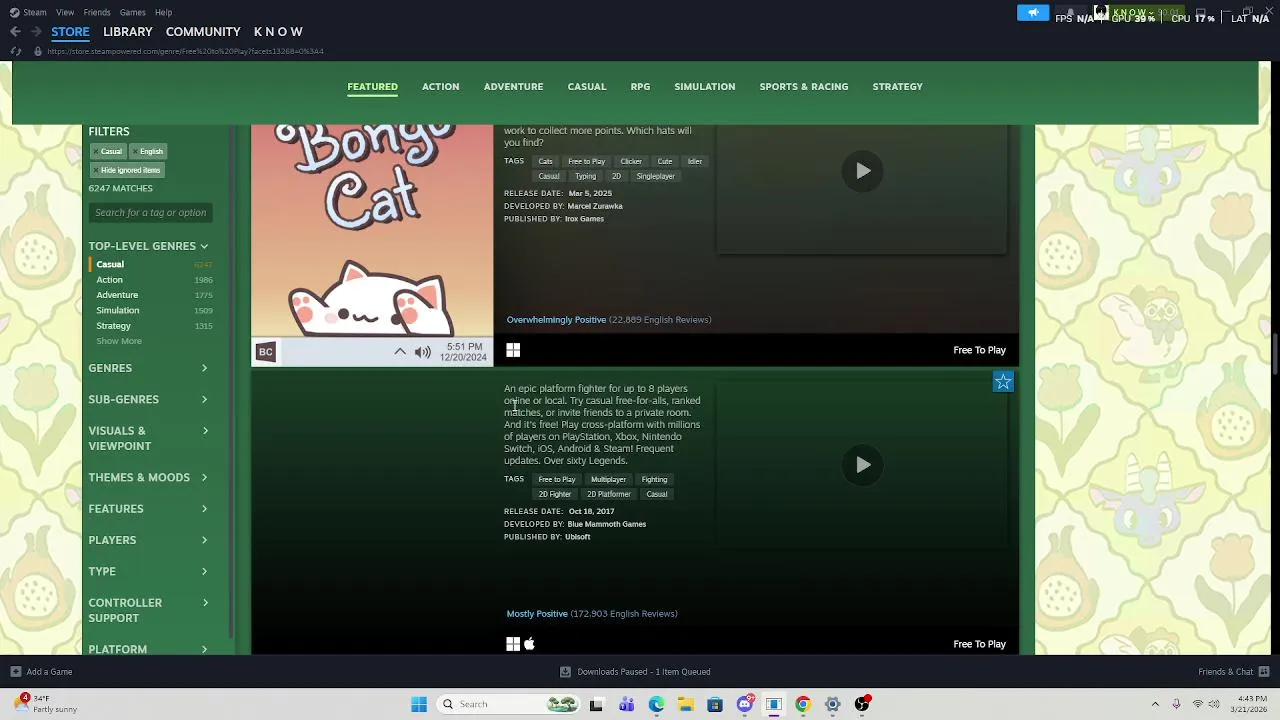Image resolution: width=1280 pixels, height=720 pixels.
Task: Open the View menu
Action: [65, 12]
